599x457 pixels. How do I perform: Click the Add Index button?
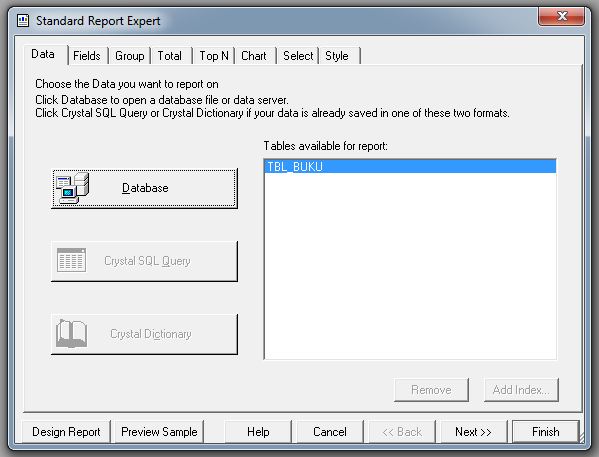(x=521, y=390)
